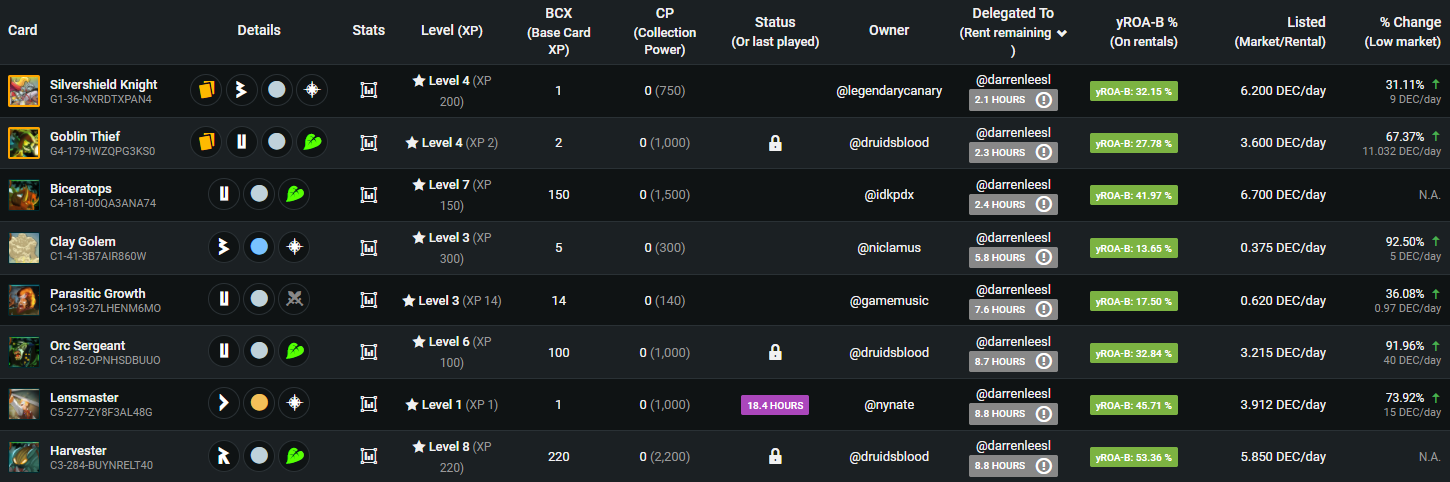The height and width of the screenshot is (482, 1450).
Task: Sort by Delegated To rent remaining arrow
Action: (x=1061, y=33)
